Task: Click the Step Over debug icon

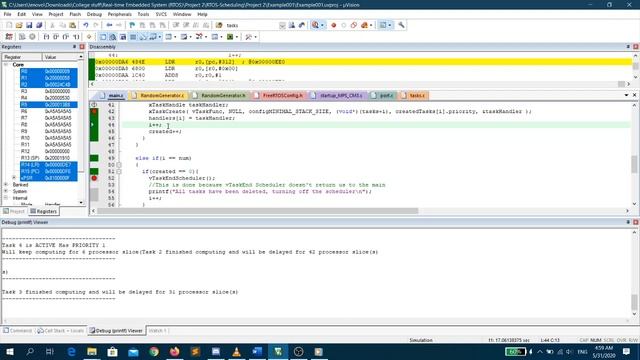Action: pos(56,37)
